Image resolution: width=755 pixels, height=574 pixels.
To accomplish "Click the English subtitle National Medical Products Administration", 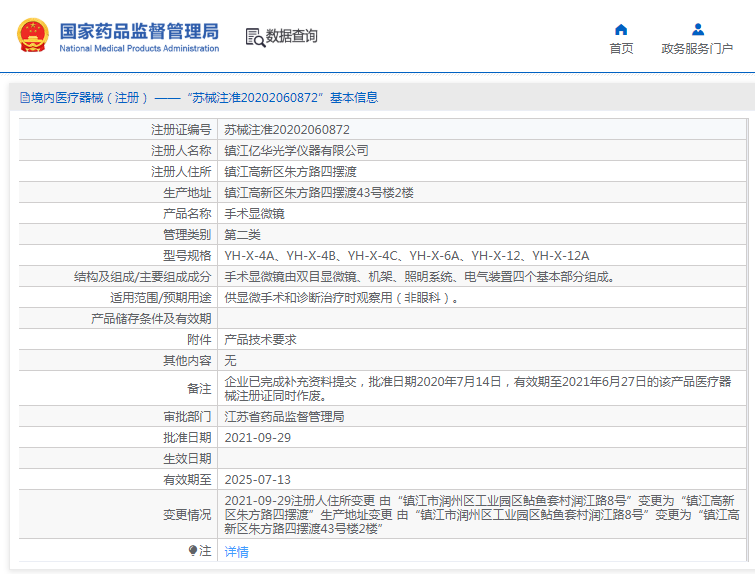I will [x=139, y=49].
